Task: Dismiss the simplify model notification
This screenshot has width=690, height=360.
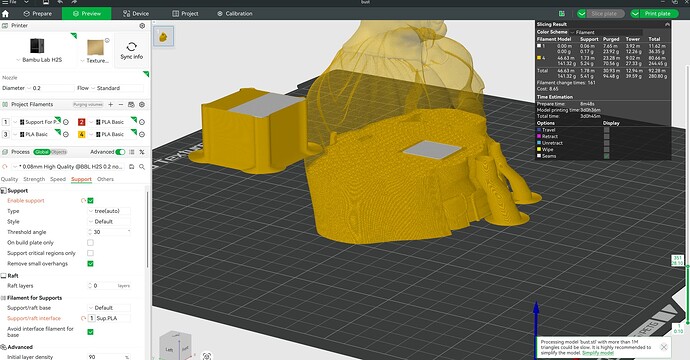Action: [664, 347]
